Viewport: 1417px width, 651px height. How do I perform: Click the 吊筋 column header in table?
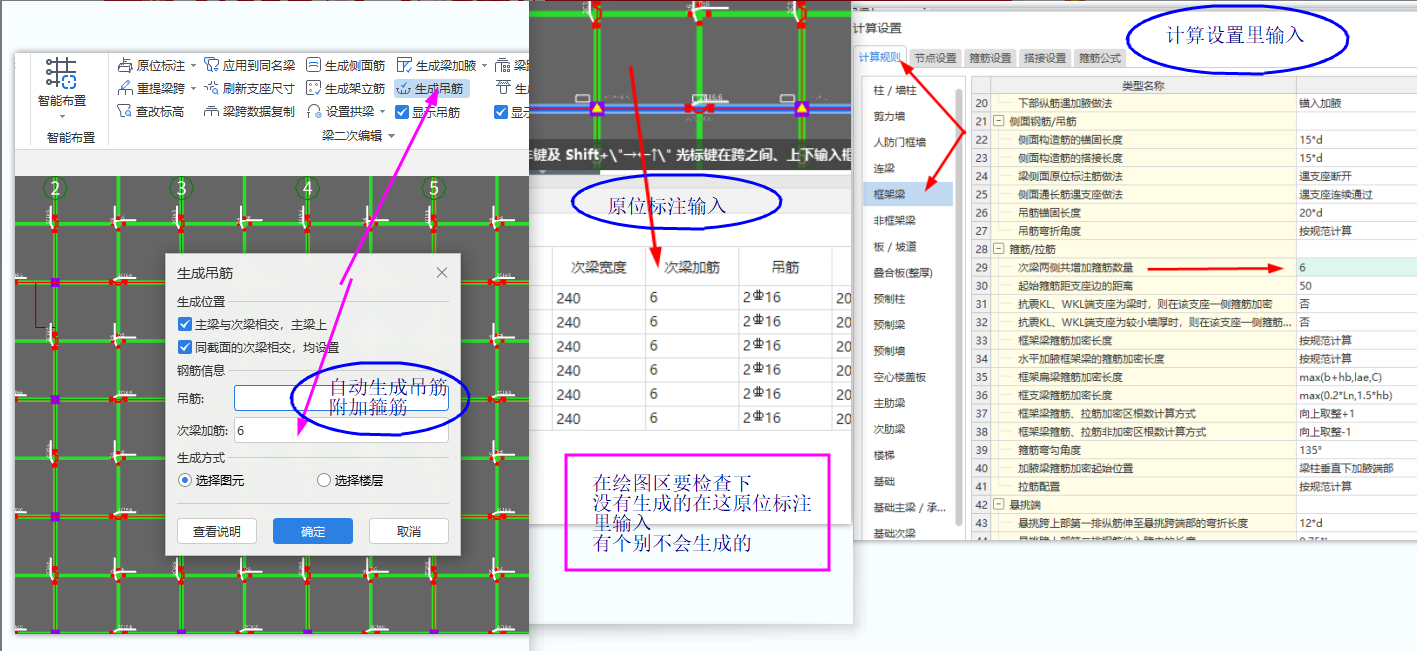[x=785, y=267]
